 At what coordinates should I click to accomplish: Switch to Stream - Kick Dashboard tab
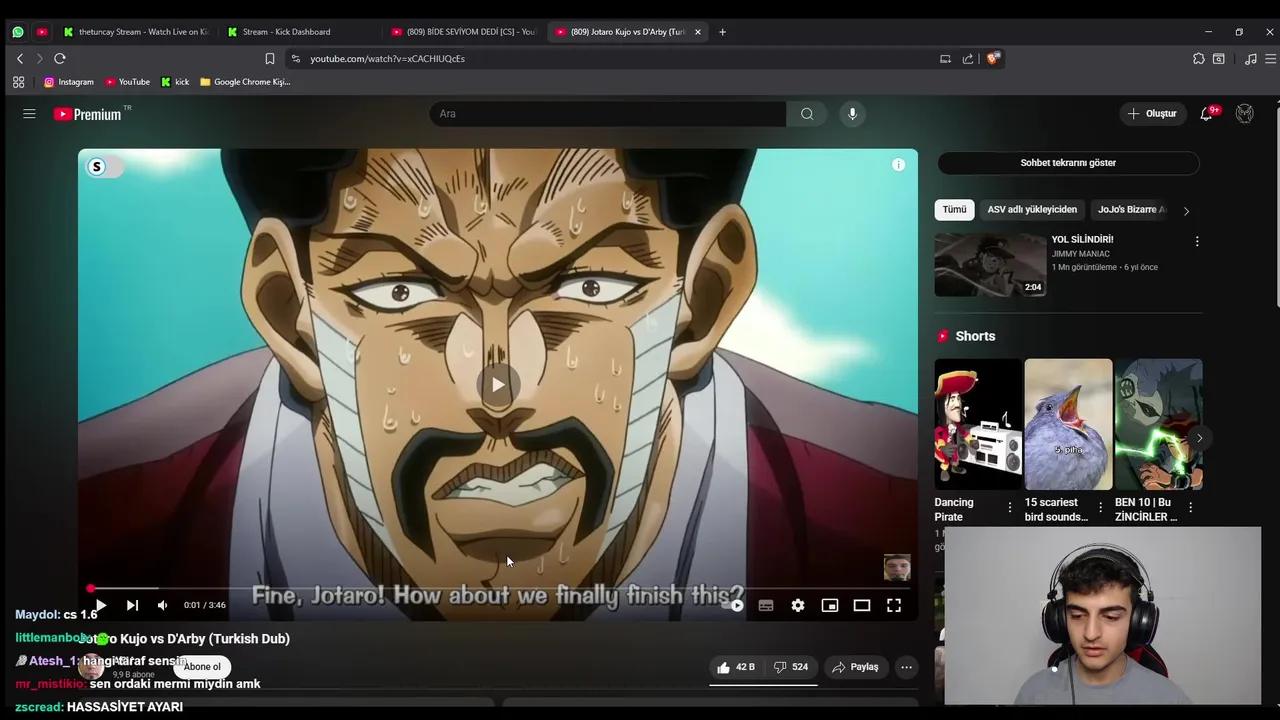(x=296, y=32)
